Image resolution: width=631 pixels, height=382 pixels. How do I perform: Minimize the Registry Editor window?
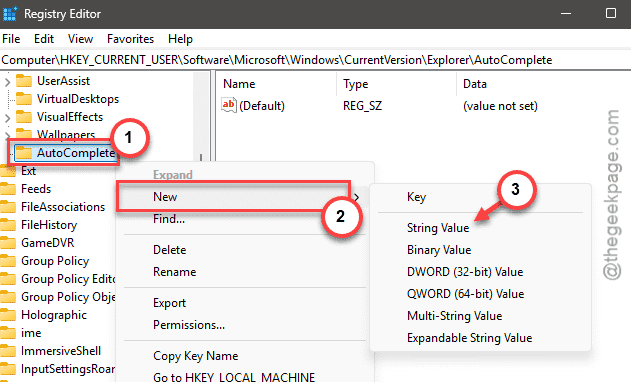566,14
